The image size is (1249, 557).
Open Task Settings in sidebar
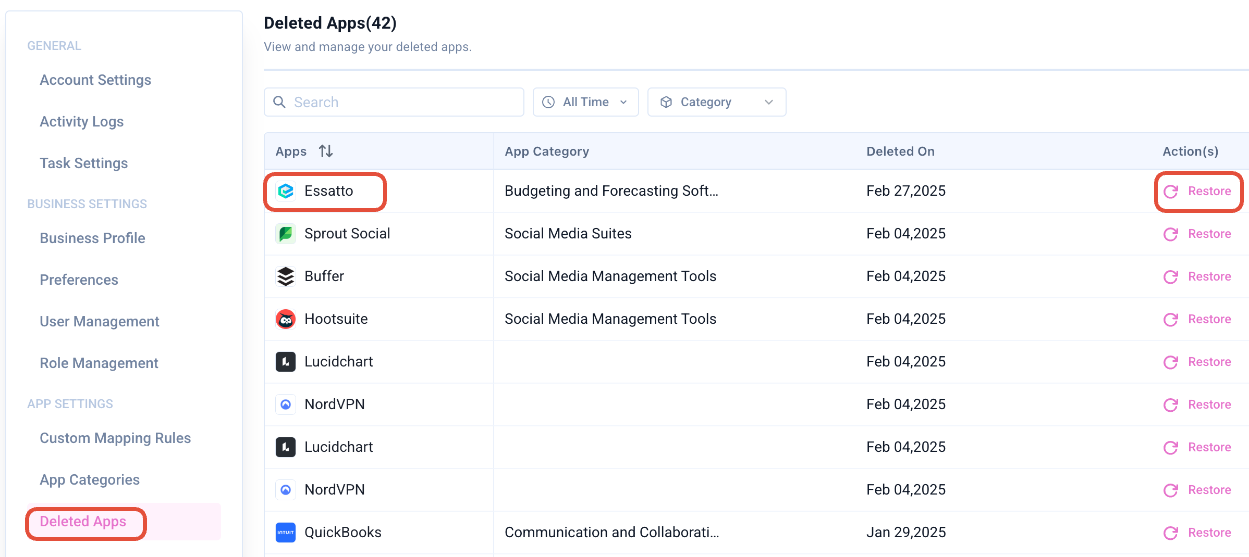84,163
